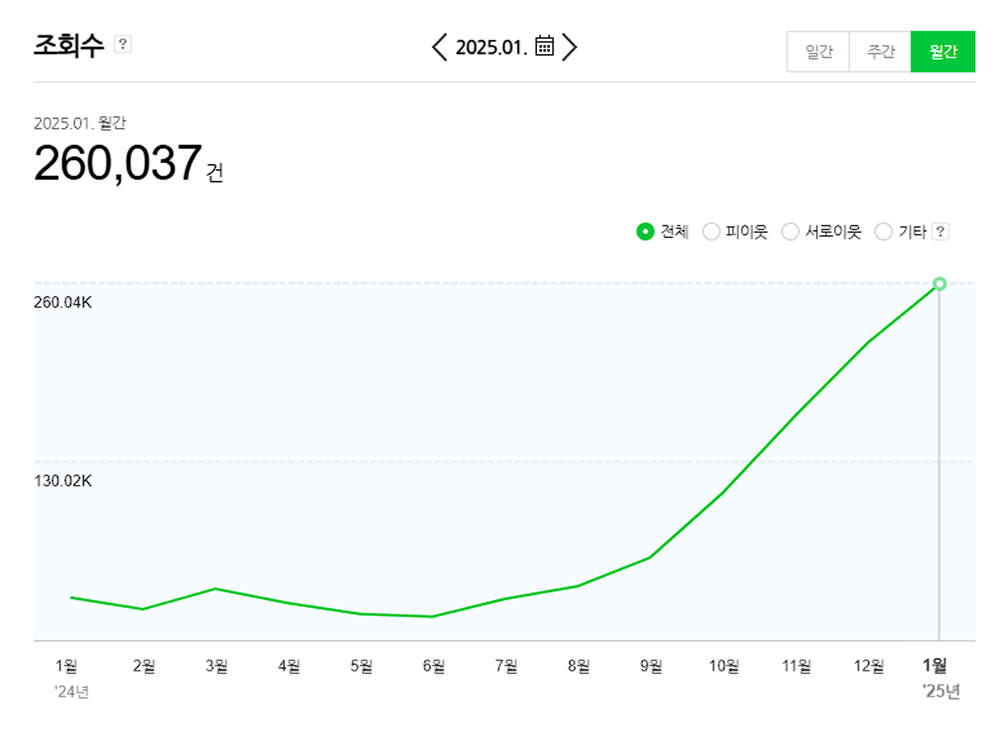Click the 260,037 total views number
The image size is (1000, 732).
[118, 163]
